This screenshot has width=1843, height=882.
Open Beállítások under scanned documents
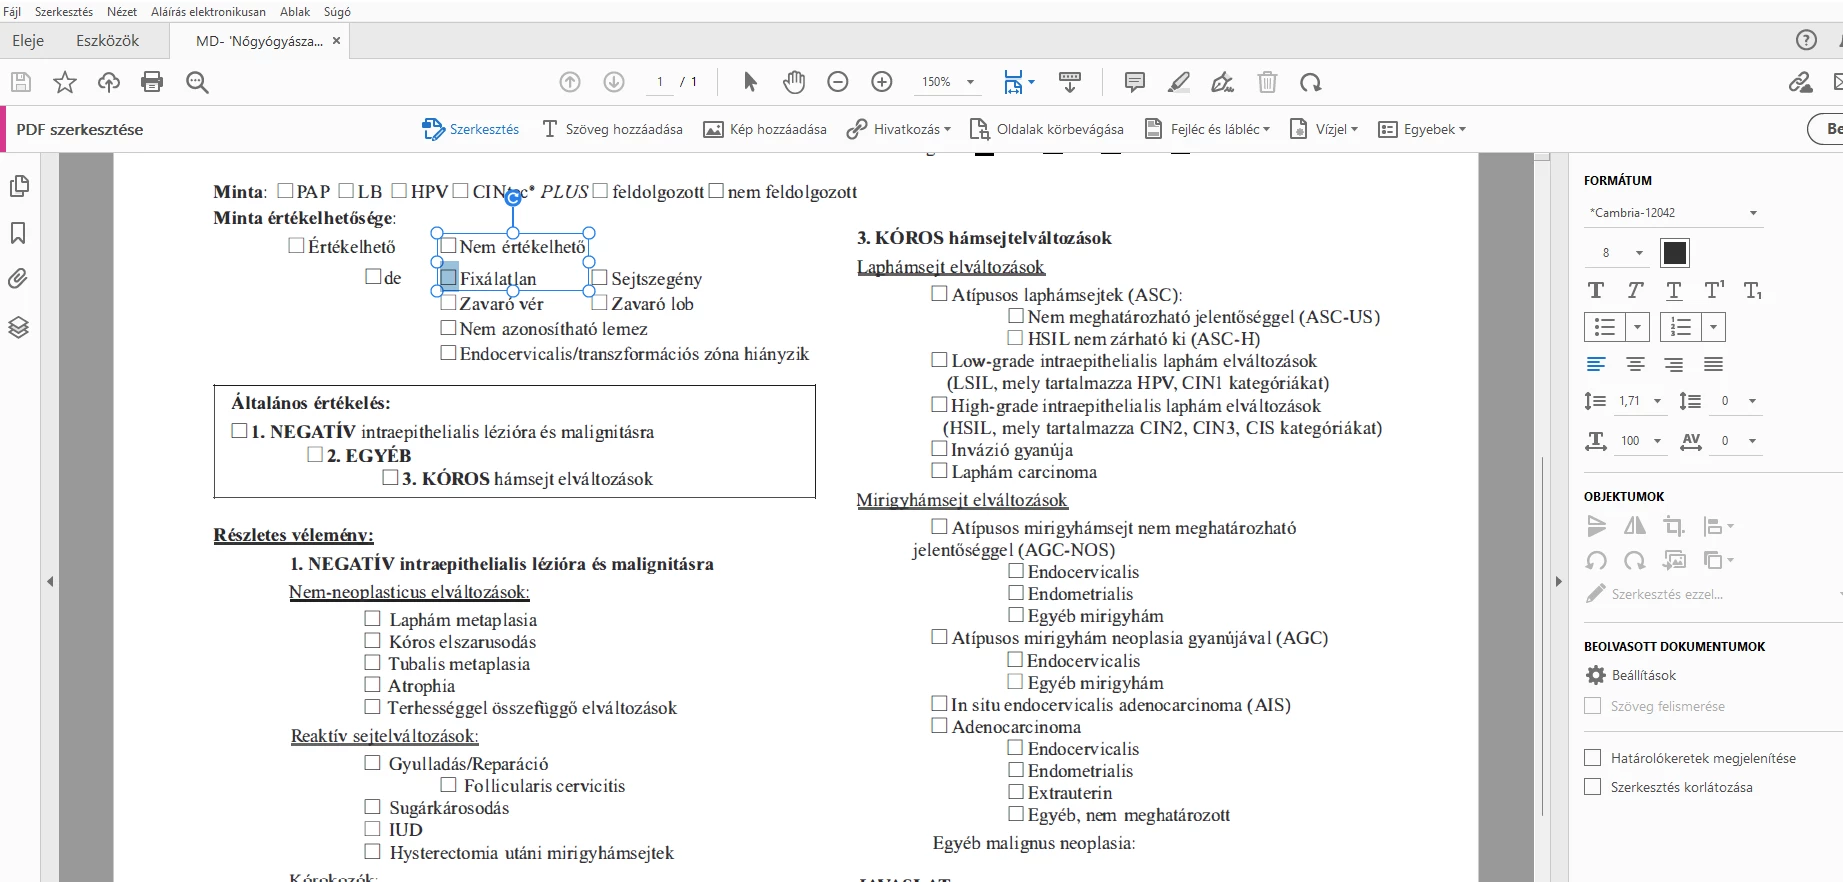[1631, 675]
